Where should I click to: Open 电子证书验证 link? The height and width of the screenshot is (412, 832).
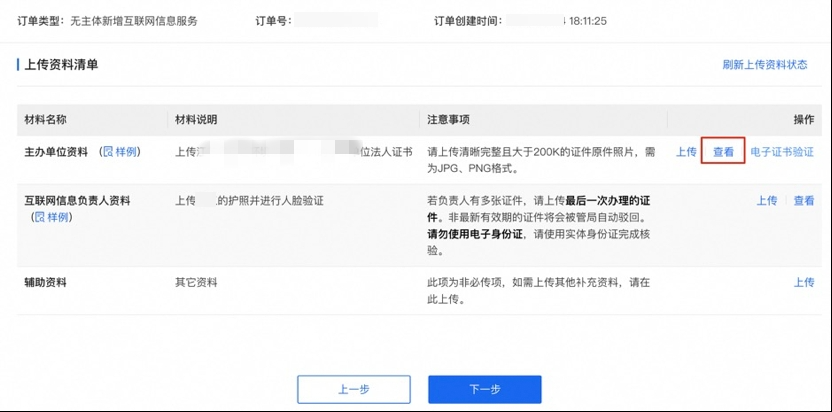(782, 152)
